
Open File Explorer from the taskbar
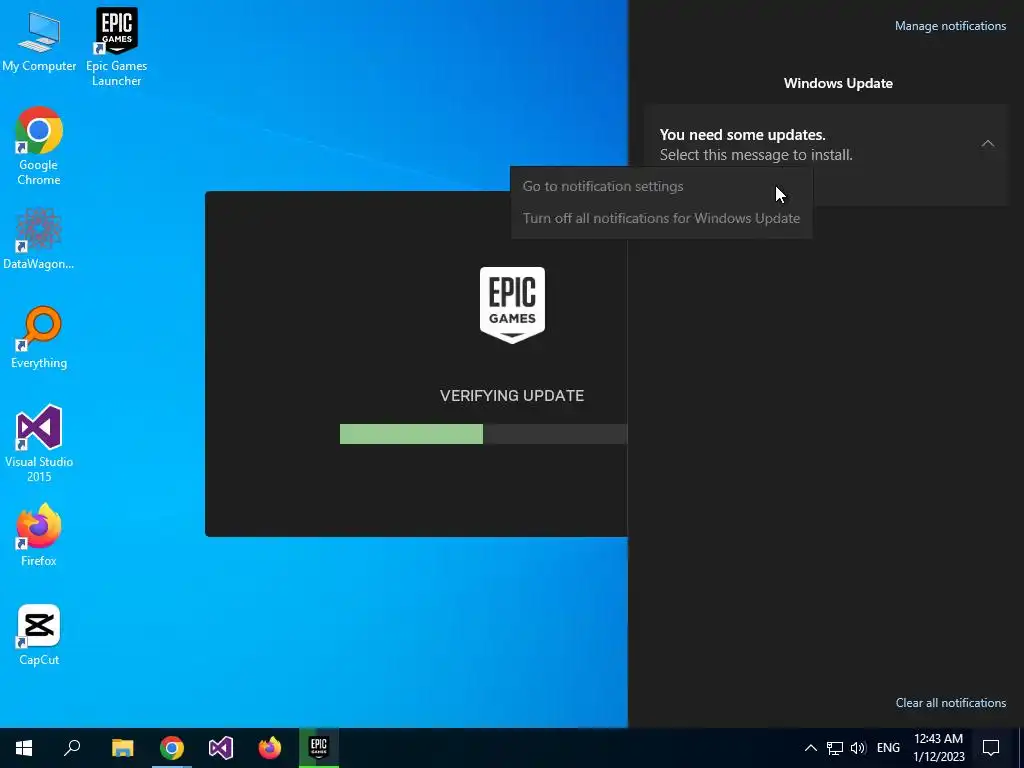pyautogui.click(x=122, y=748)
